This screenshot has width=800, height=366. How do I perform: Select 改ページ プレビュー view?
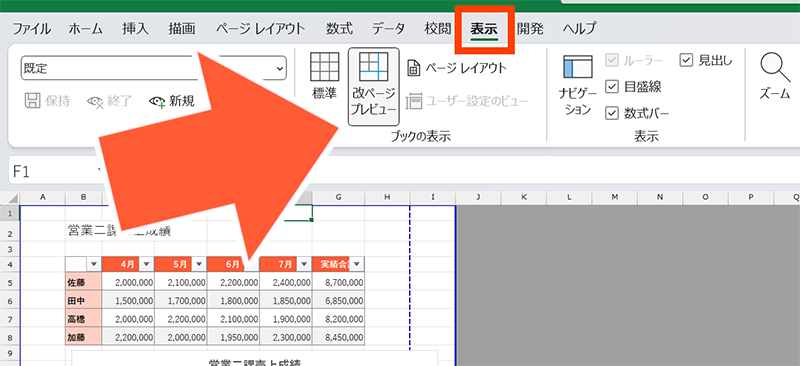click(x=373, y=87)
